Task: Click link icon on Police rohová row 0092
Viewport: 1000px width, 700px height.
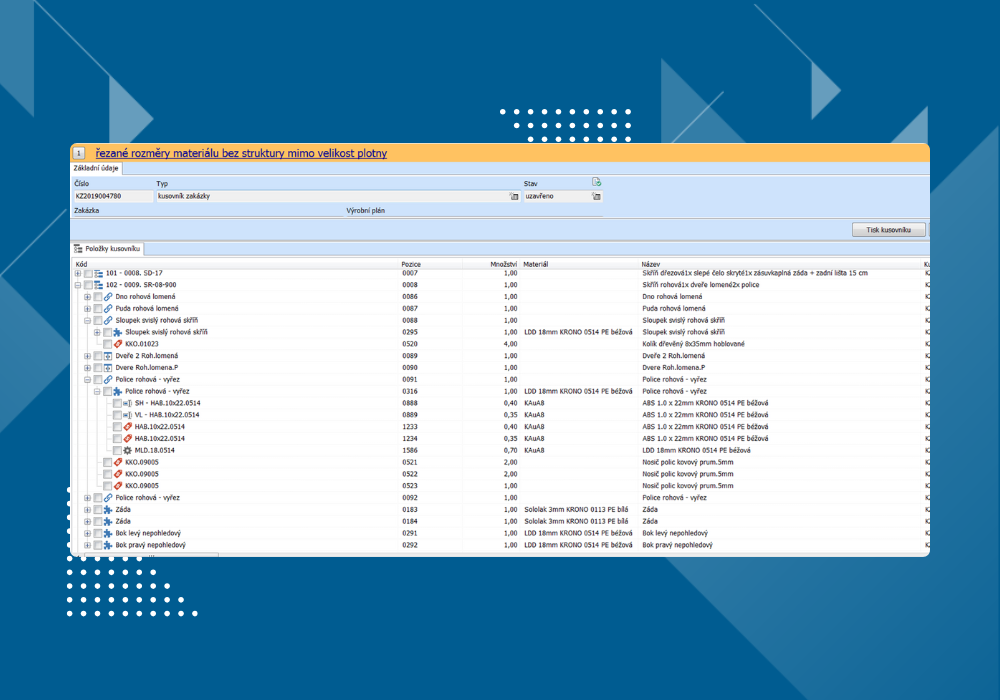Action: pos(108,498)
